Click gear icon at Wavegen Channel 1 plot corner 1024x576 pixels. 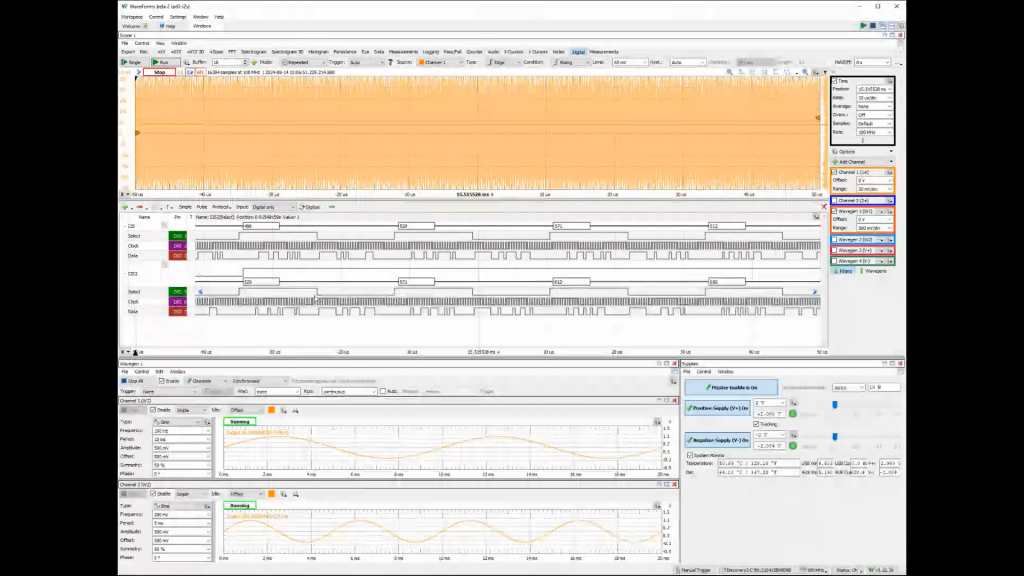coord(657,422)
